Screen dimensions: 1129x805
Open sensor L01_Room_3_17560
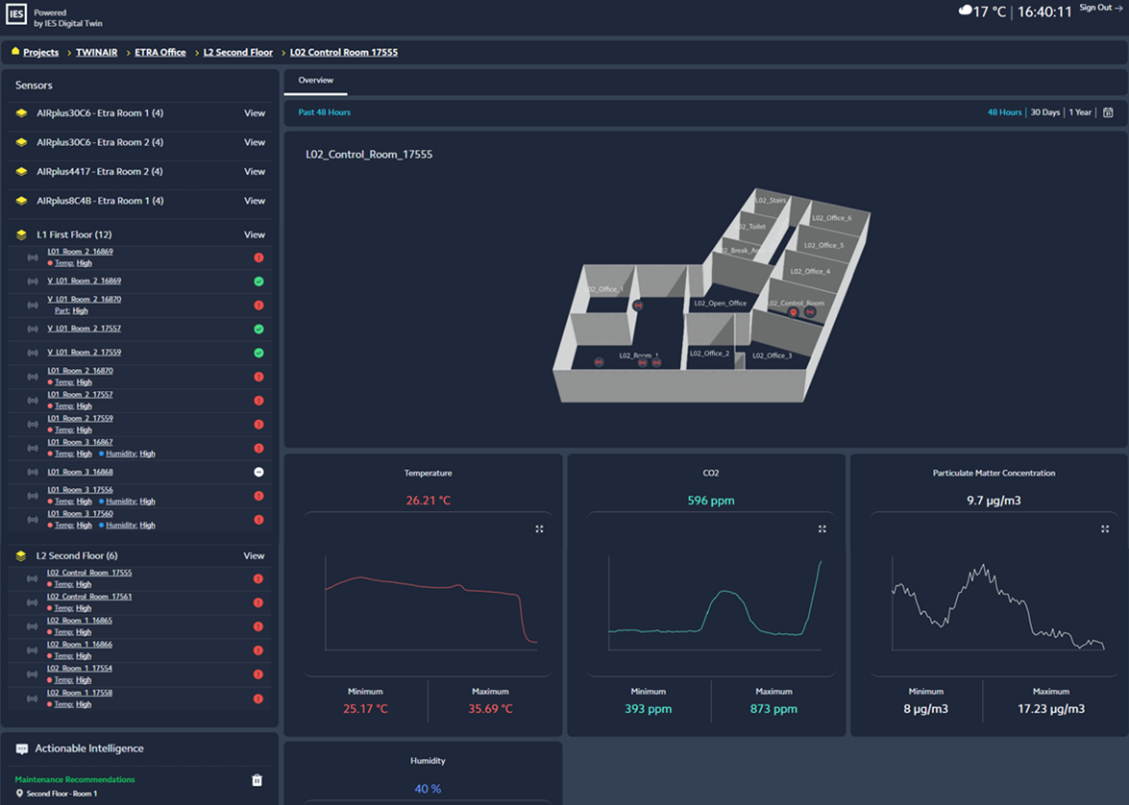80,513
